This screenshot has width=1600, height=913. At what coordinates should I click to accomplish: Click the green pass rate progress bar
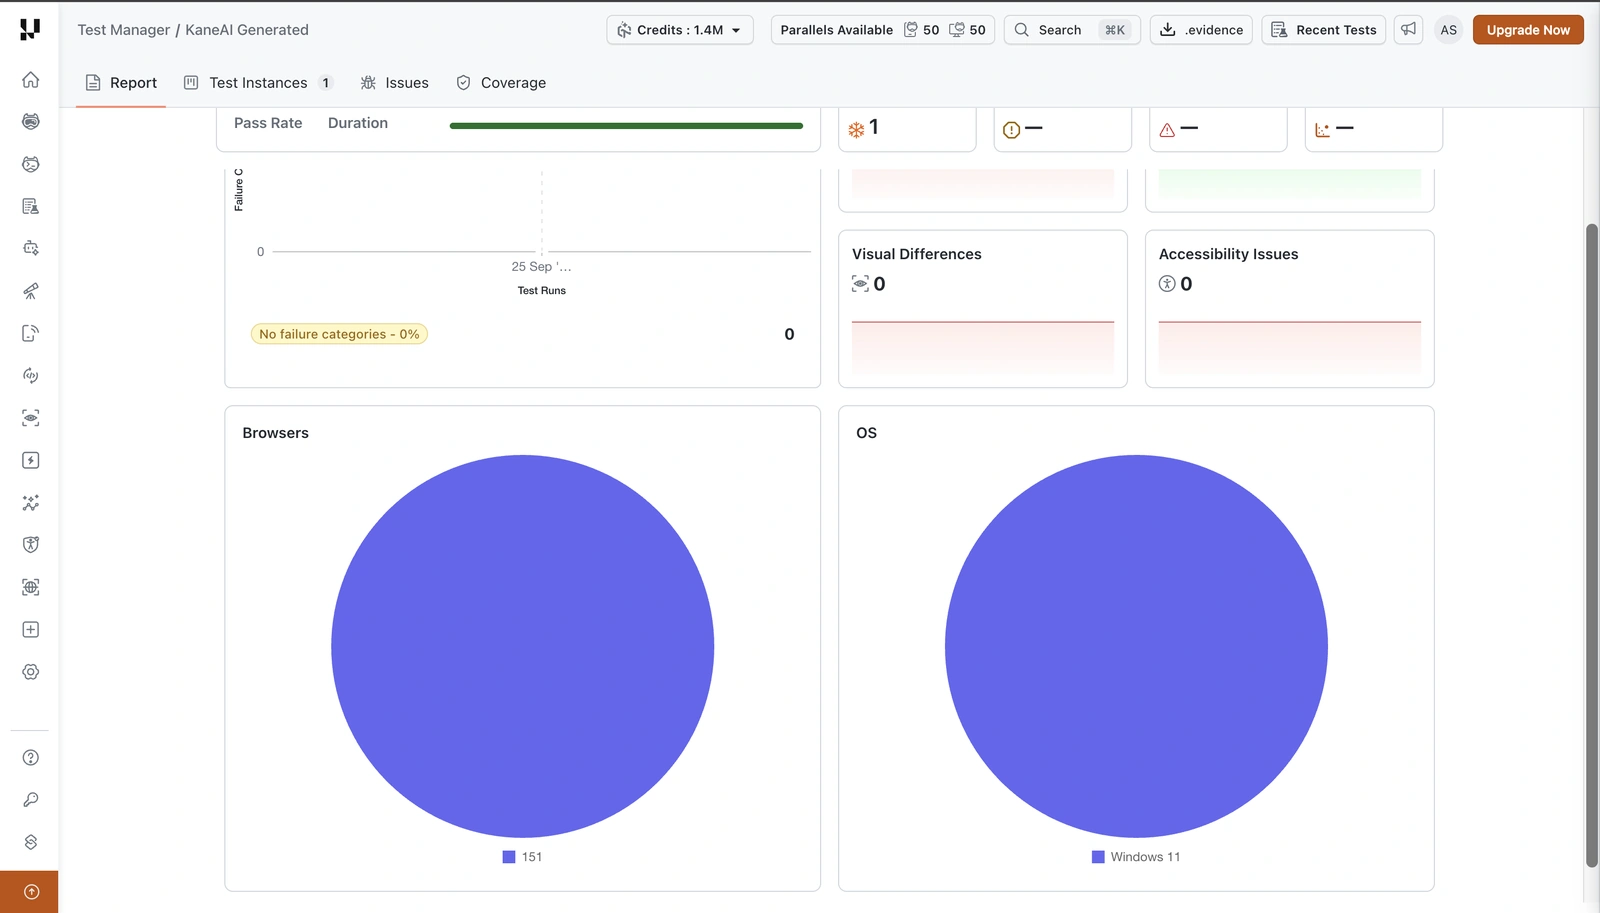tap(626, 126)
